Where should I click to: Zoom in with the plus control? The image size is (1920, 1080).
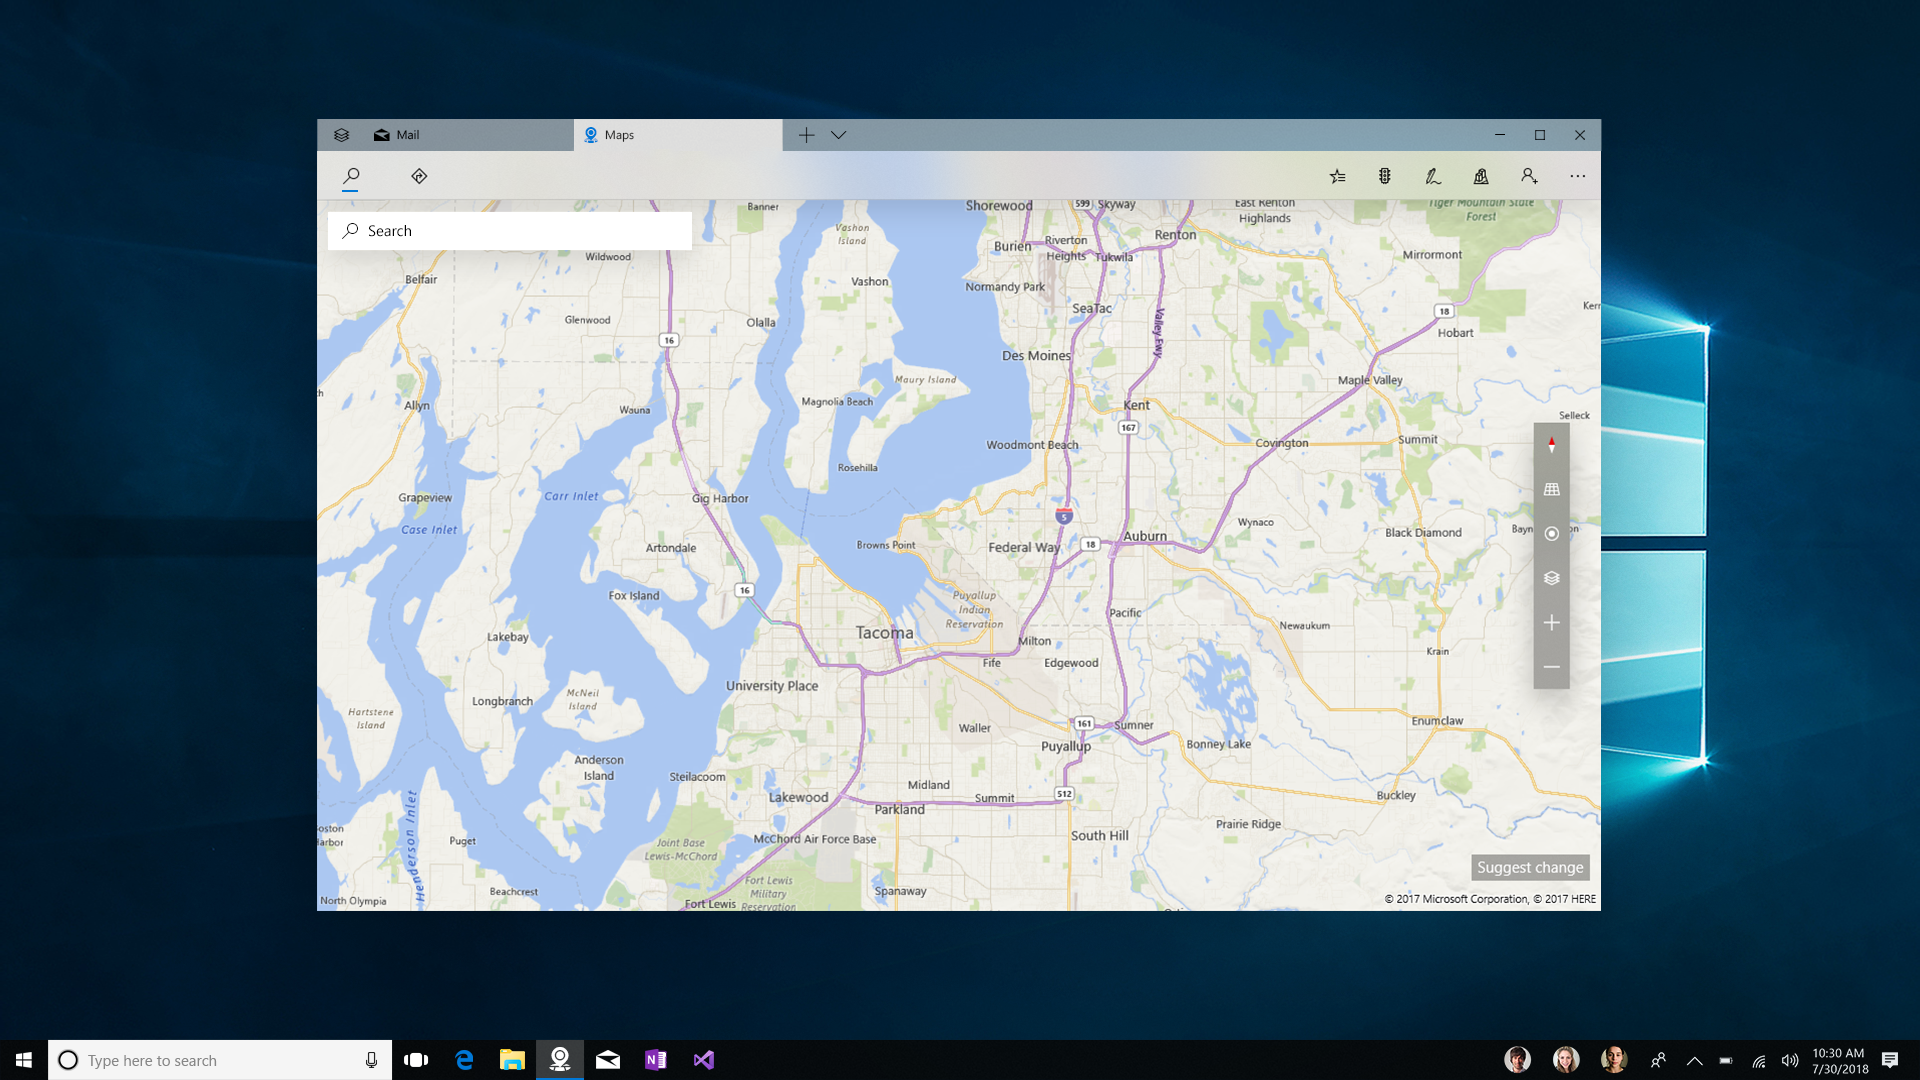coord(1551,623)
